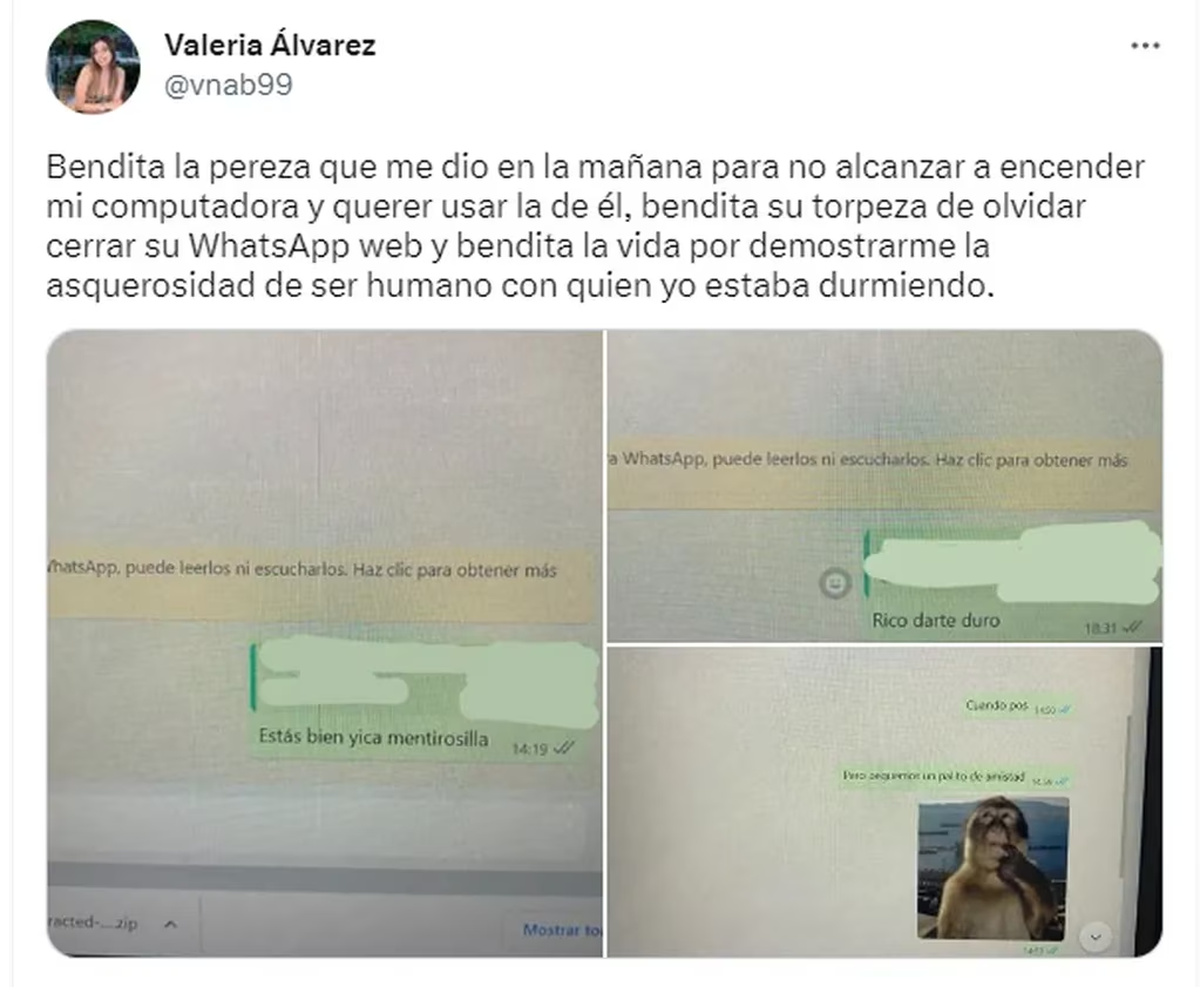The height and width of the screenshot is (987, 1200).
Task: Open the downloaded .zip file item
Action: [x=93, y=925]
